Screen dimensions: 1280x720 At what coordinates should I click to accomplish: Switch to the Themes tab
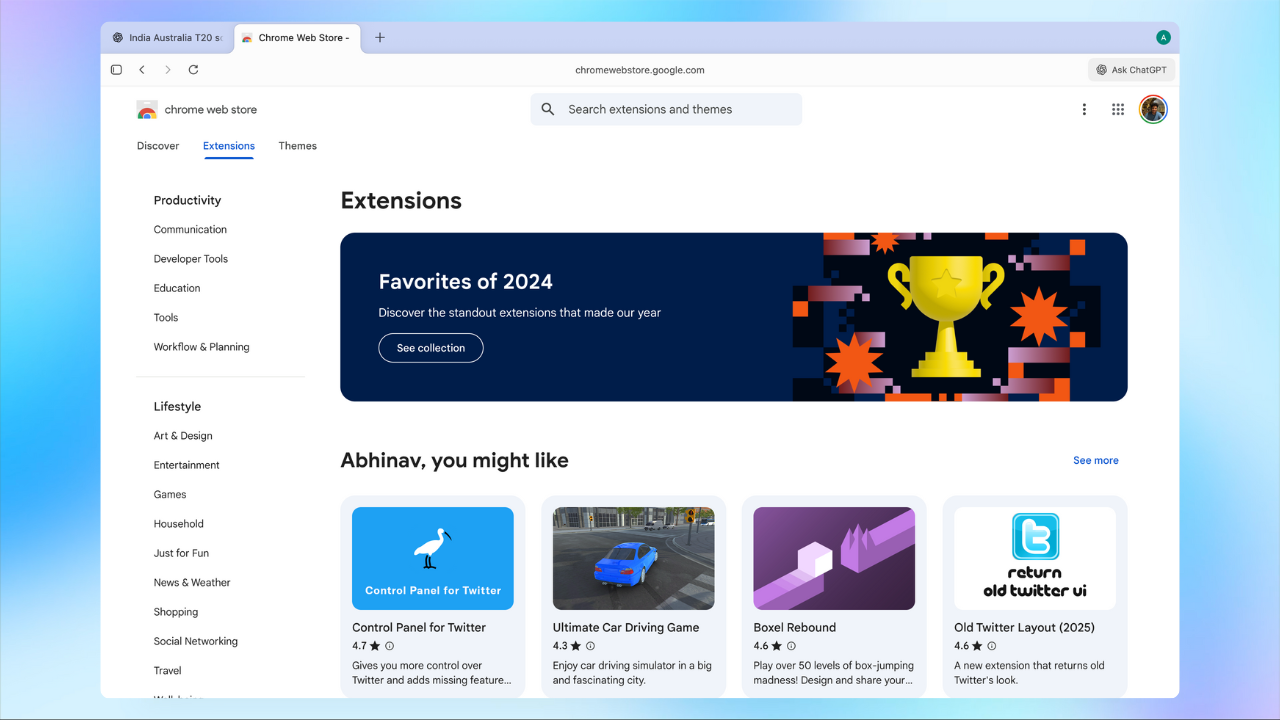coord(297,146)
